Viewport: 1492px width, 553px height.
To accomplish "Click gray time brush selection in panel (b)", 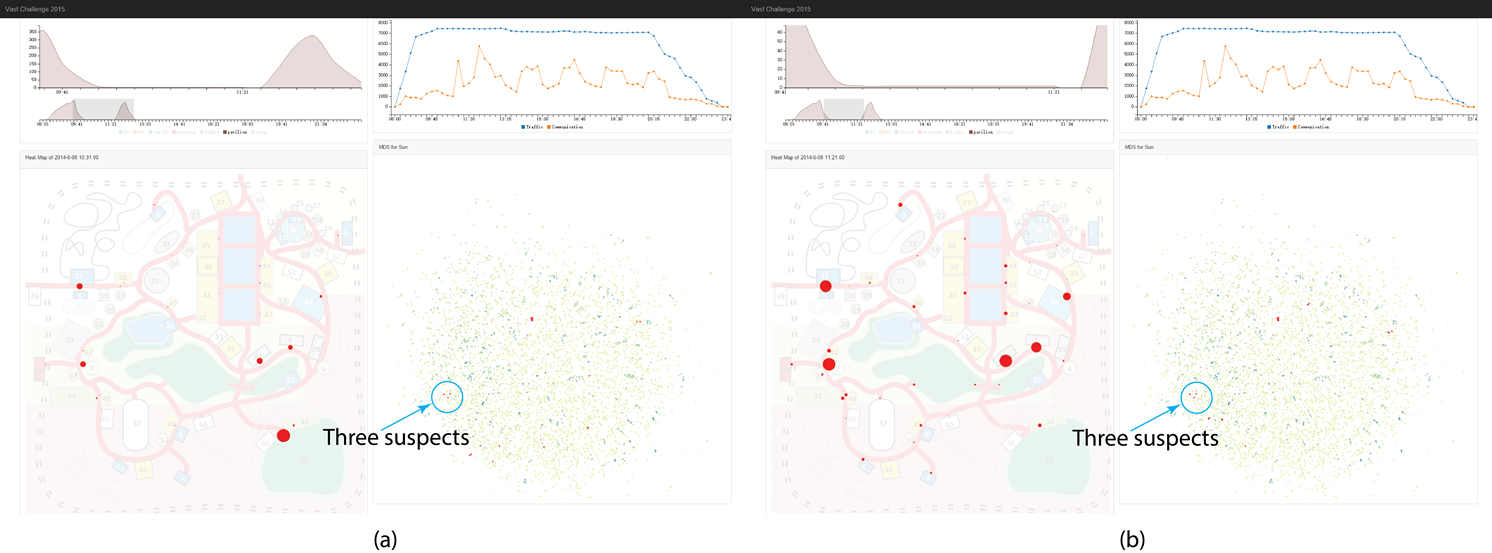I will coord(845,109).
